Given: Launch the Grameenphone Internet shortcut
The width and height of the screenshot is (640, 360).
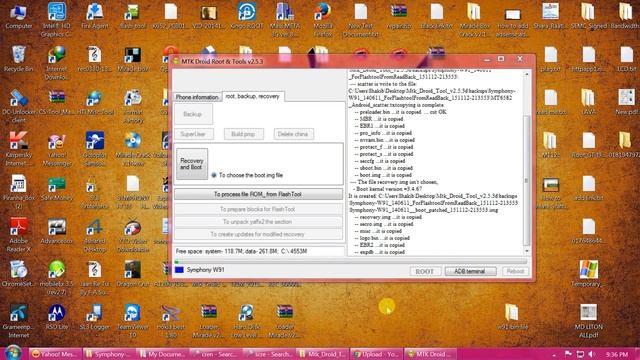Looking at the screenshot, I should tap(18, 321).
